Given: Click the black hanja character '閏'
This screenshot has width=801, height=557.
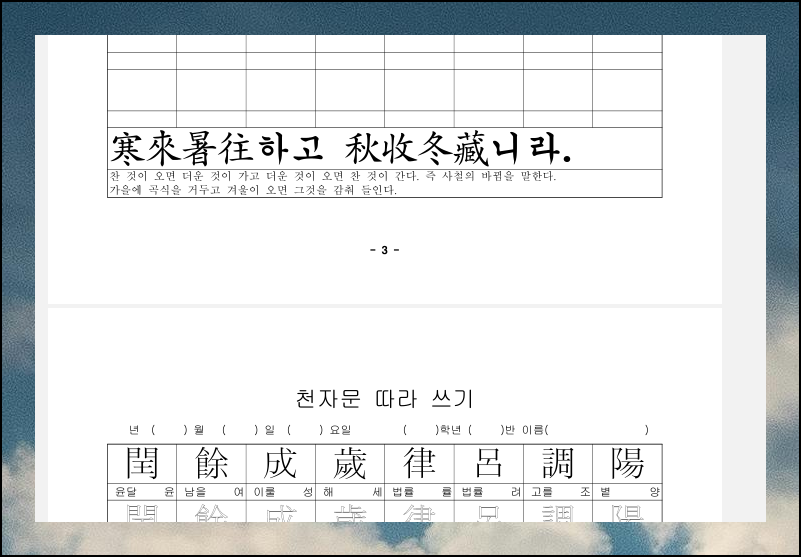Looking at the screenshot, I should (x=142, y=463).
